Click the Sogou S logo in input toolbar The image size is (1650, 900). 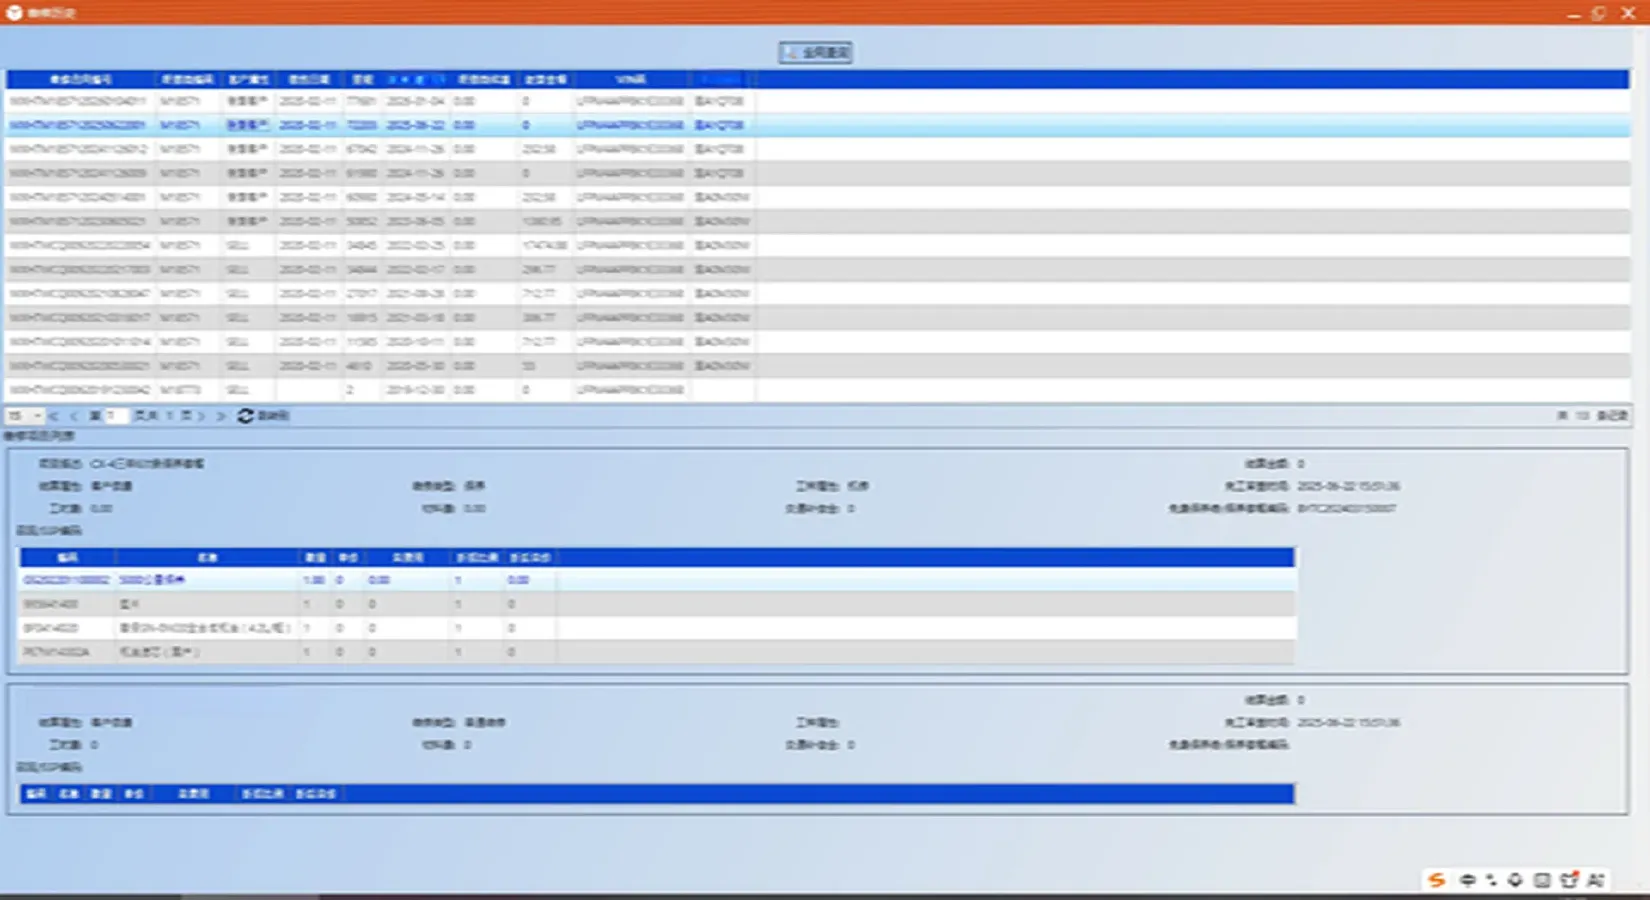[1437, 880]
